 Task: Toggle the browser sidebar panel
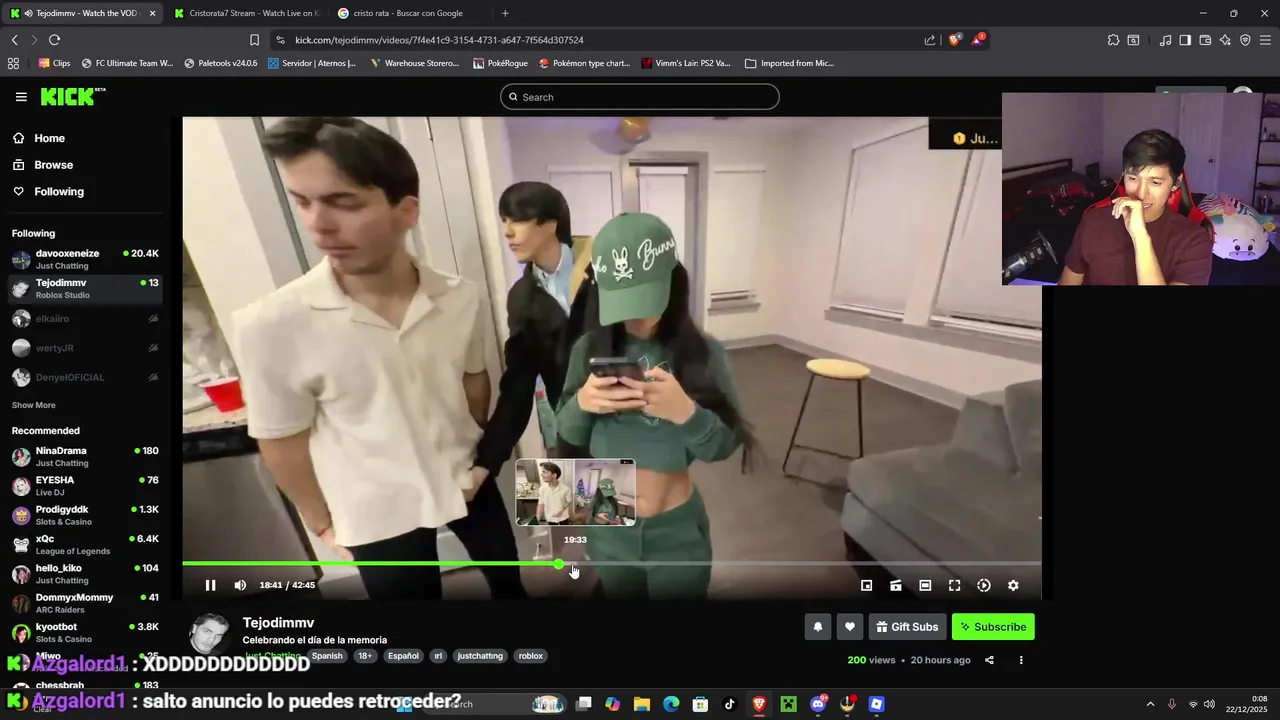1185,40
